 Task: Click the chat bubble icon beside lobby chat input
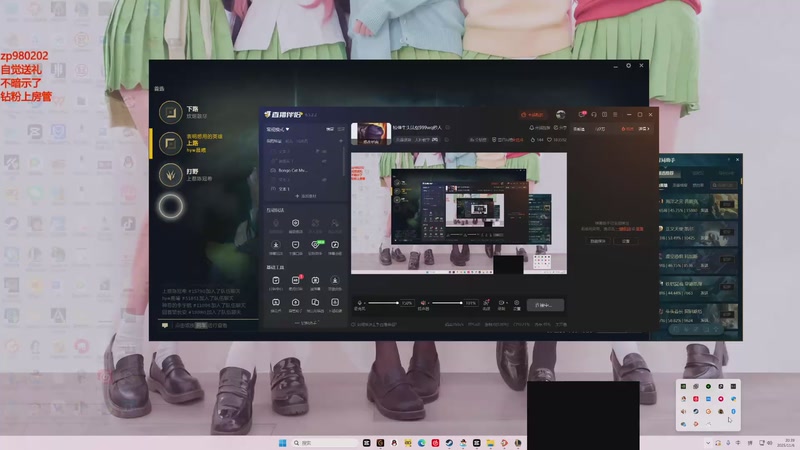point(165,325)
